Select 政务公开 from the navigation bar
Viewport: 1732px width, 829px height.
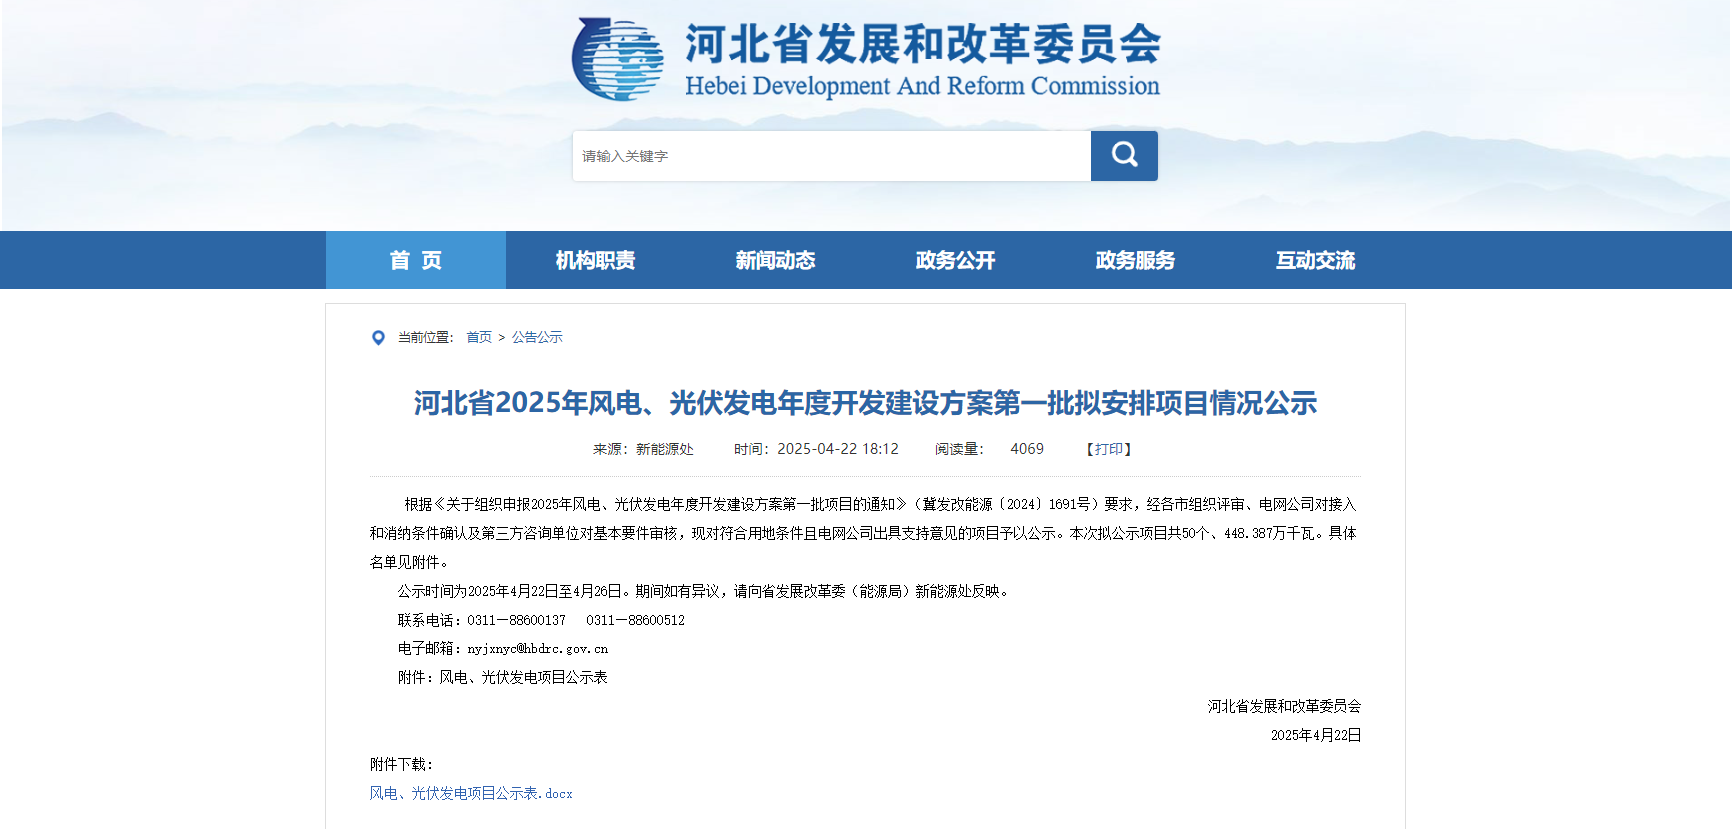click(x=955, y=260)
